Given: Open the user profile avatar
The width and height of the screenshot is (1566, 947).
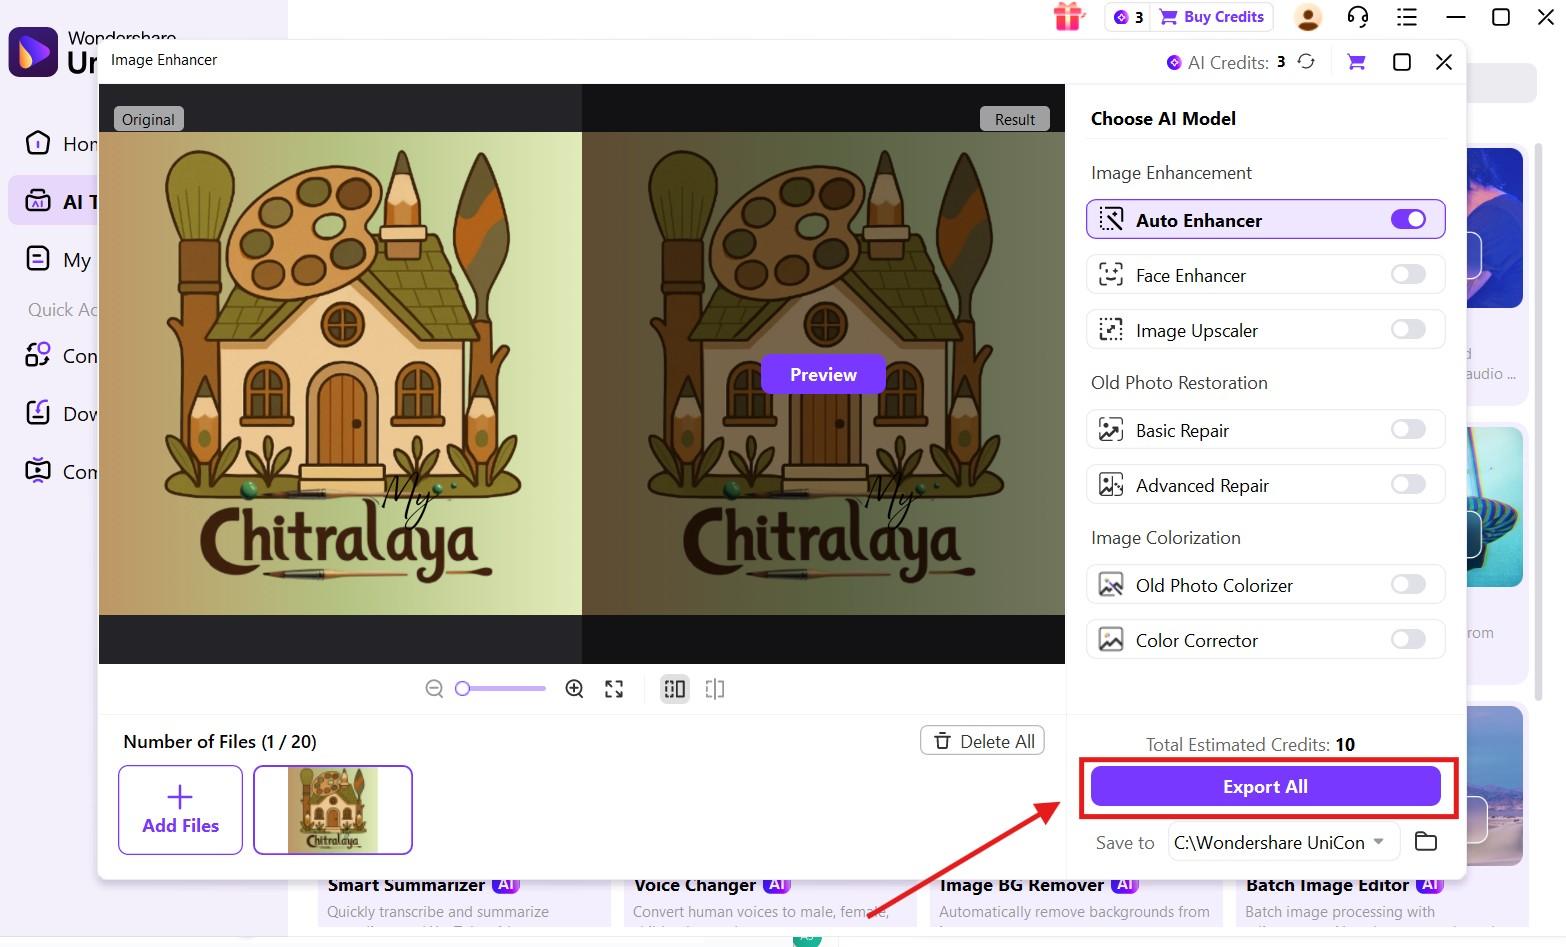Looking at the screenshot, I should point(1308,17).
